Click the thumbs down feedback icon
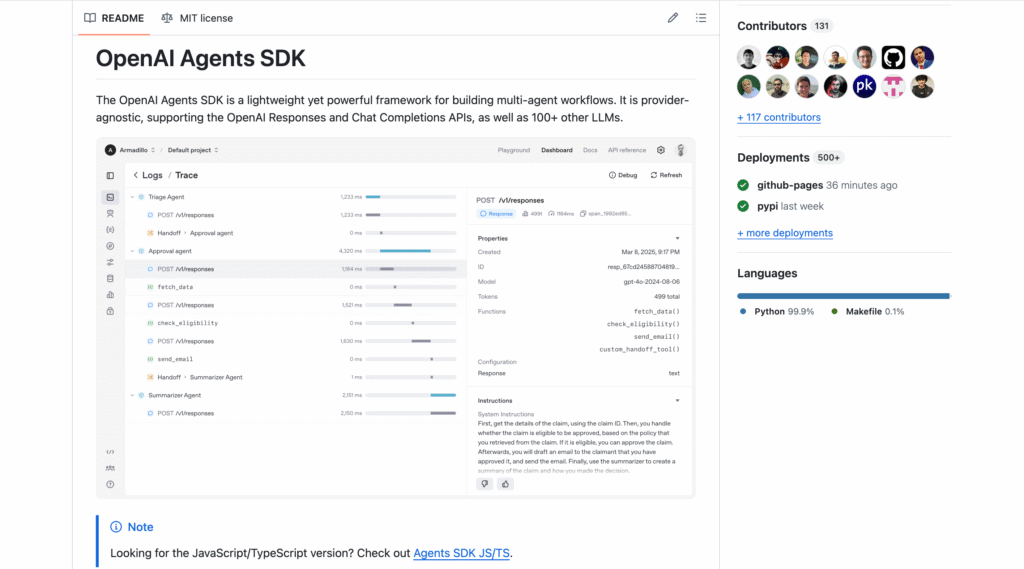The image size is (1024, 569). 485,484
